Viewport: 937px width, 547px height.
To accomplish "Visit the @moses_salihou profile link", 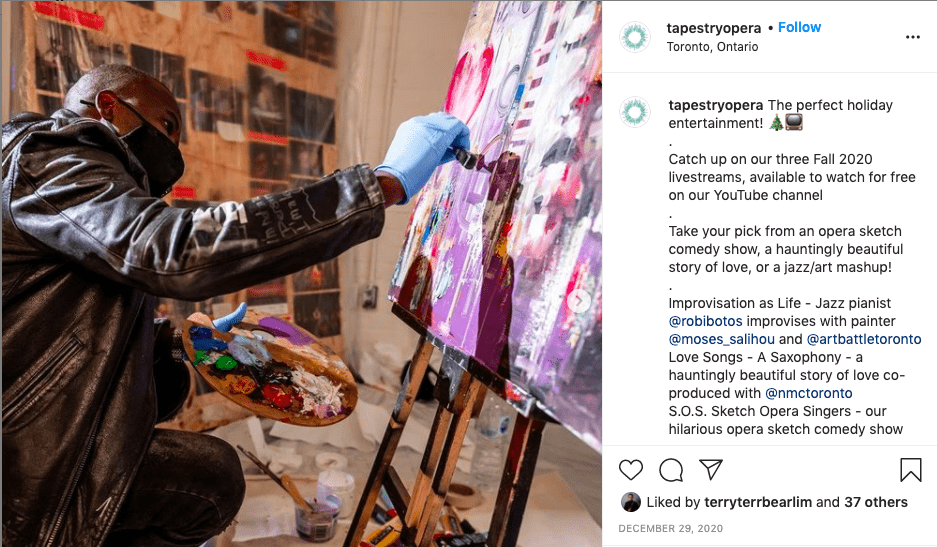I will (x=721, y=339).
